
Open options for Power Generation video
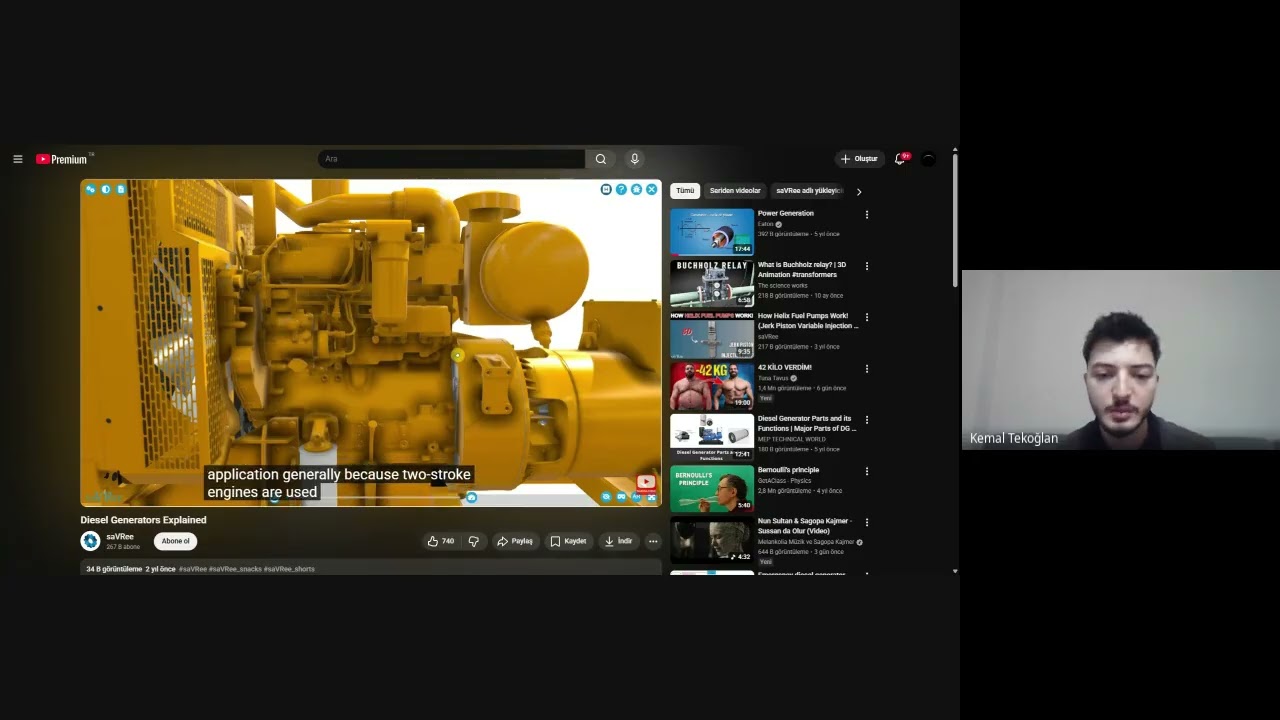coord(866,215)
